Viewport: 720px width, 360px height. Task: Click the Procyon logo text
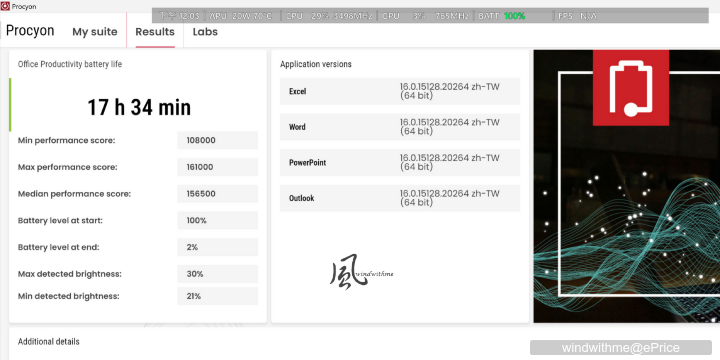pyautogui.click(x=30, y=31)
